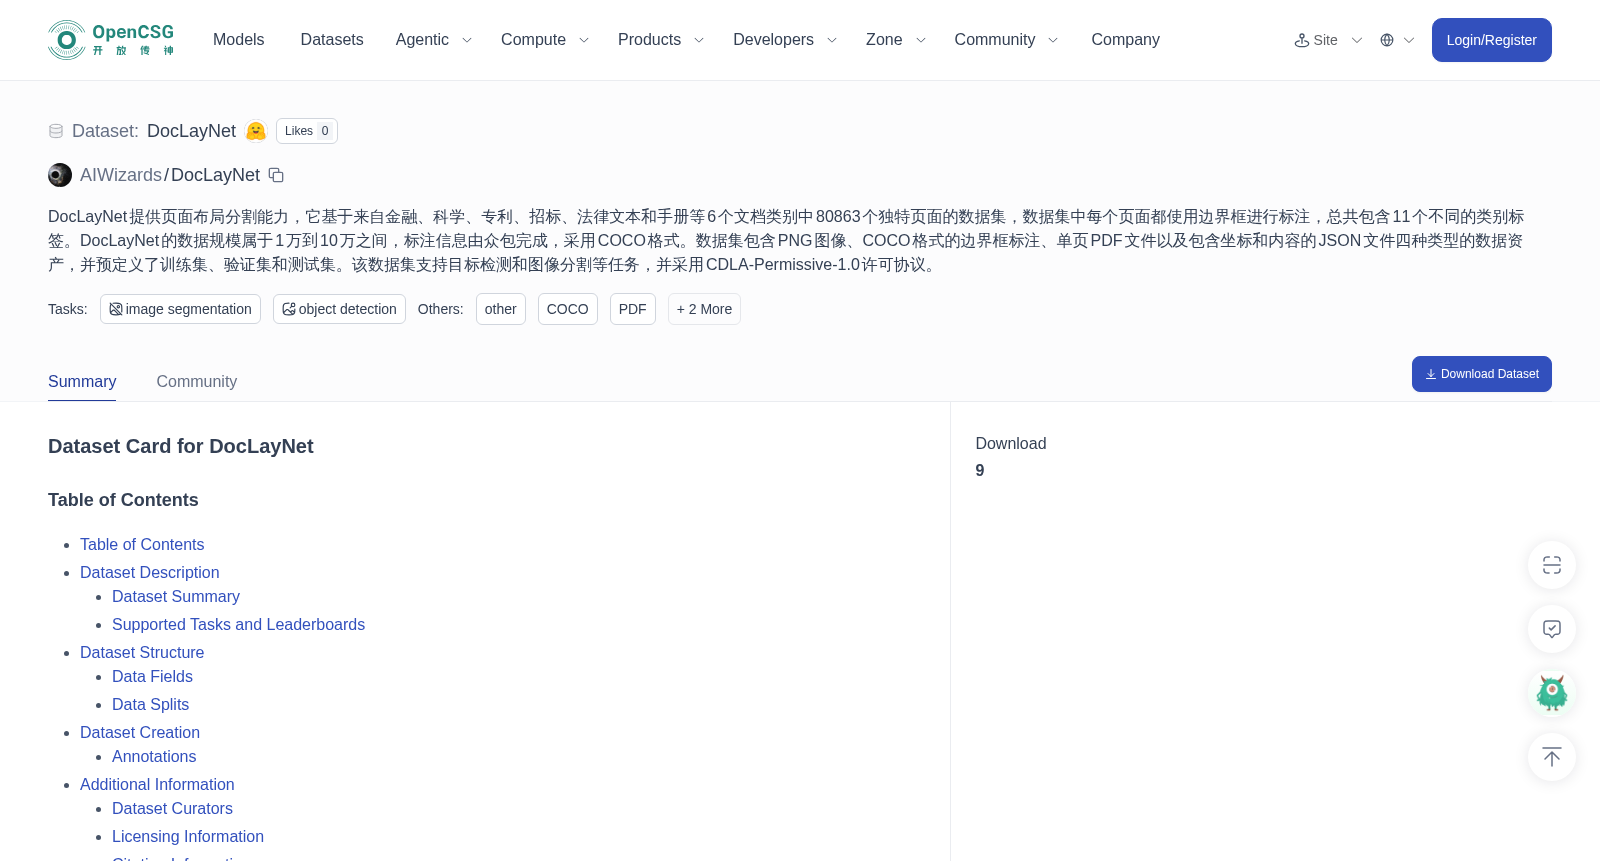Expand the '+ 2 More' tags
Image resolution: width=1600 pixels, height=861 pixels.
point(704,309)
